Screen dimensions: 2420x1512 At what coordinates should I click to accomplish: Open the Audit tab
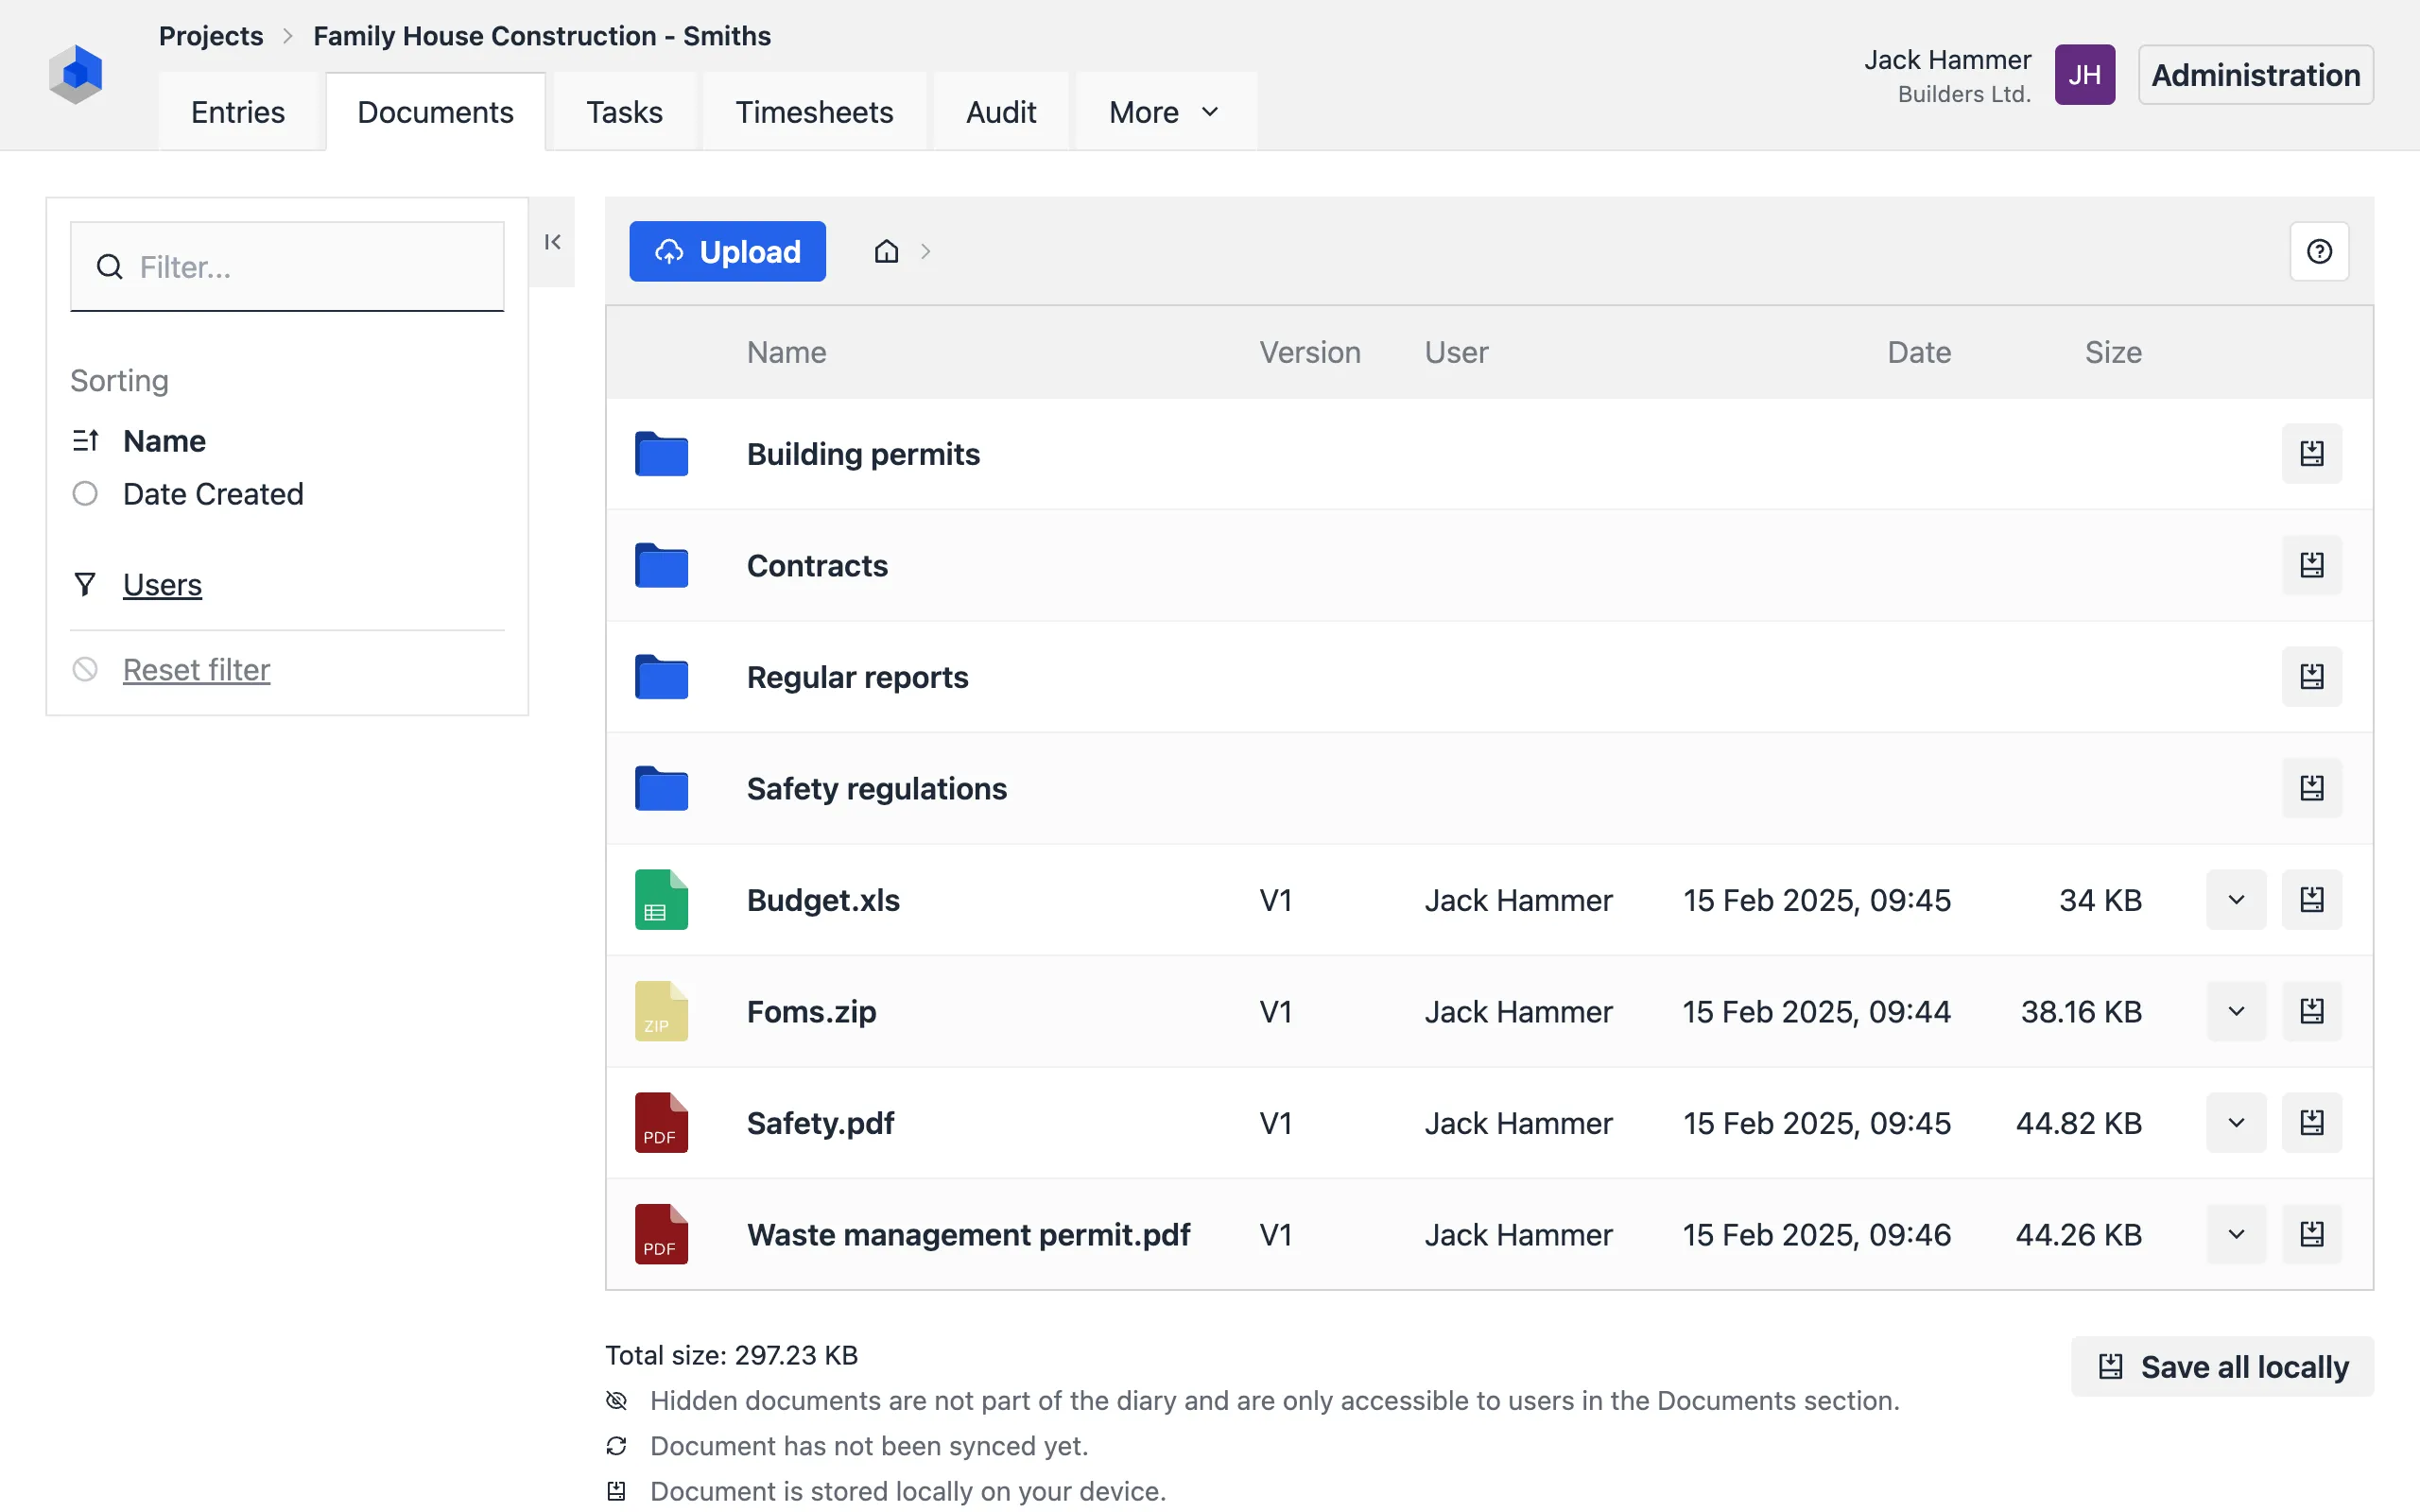click(1001, 112)
